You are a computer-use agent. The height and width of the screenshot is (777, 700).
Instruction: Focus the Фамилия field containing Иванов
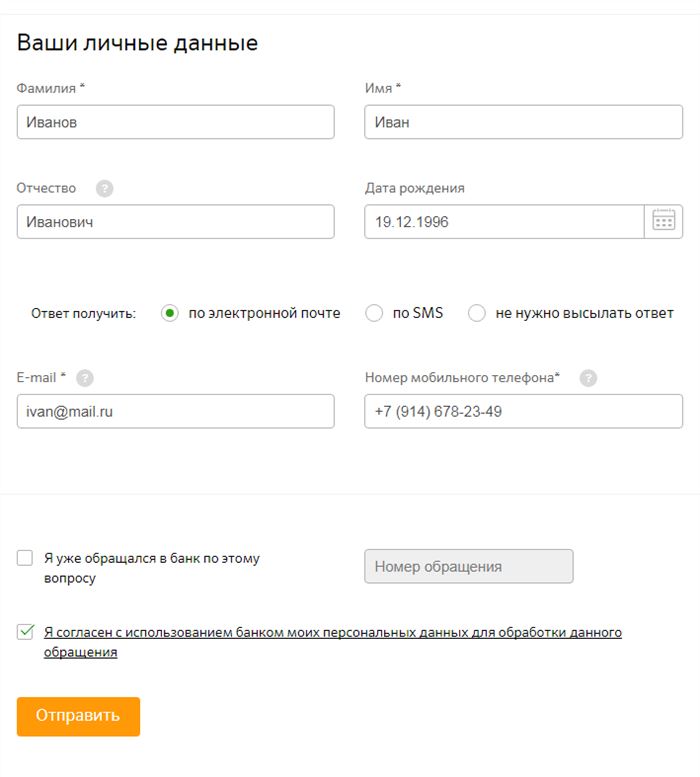point(175,122)
